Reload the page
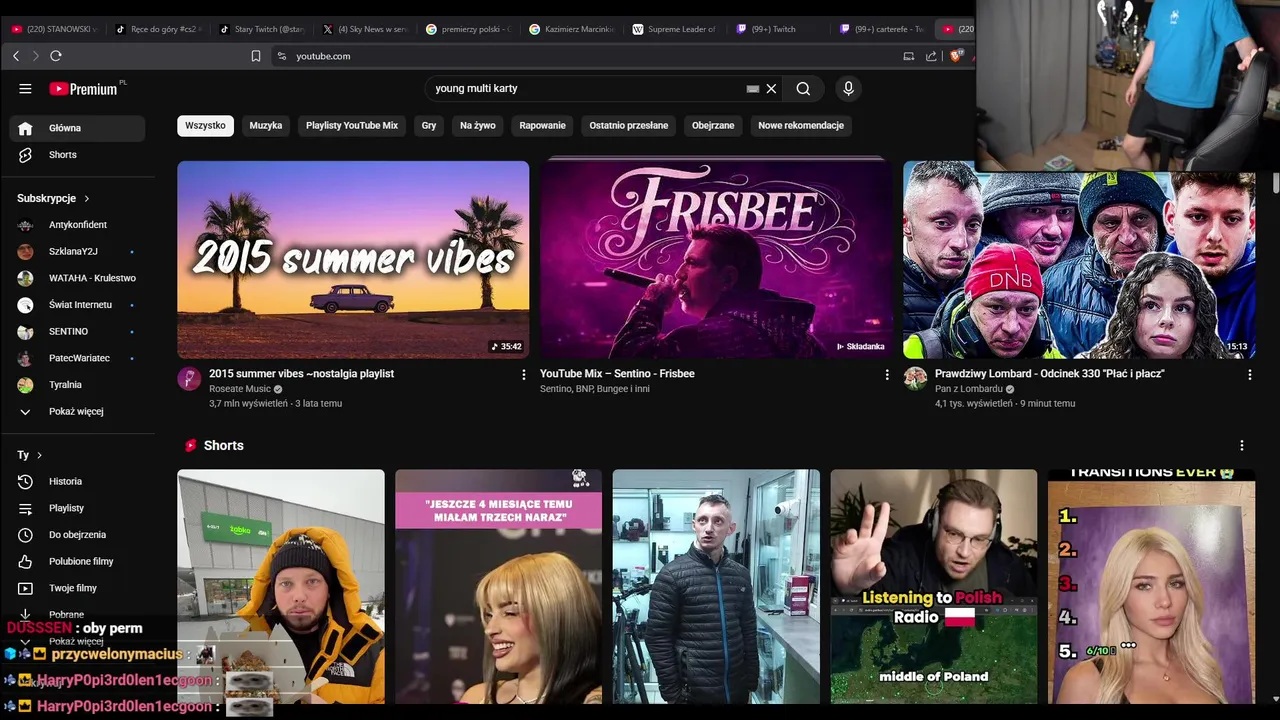The width and height of the screenshot is (1280, 720). pyautogui.click(x=56, y=56)
